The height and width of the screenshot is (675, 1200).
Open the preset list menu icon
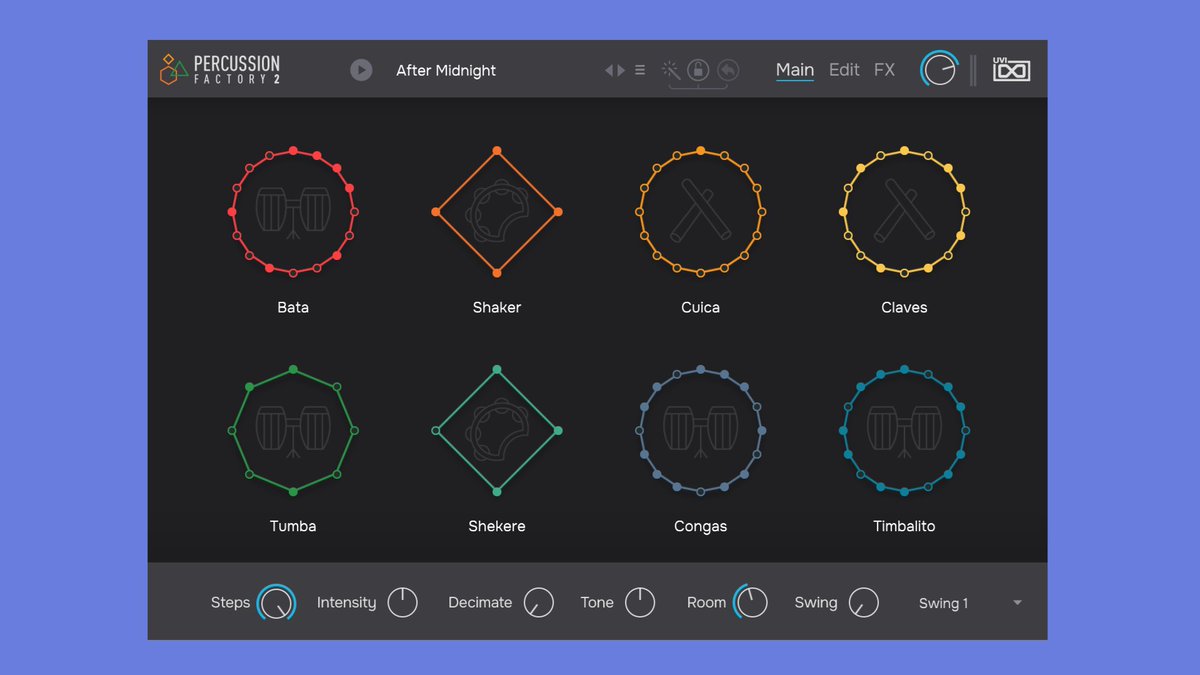click(640, 70)
